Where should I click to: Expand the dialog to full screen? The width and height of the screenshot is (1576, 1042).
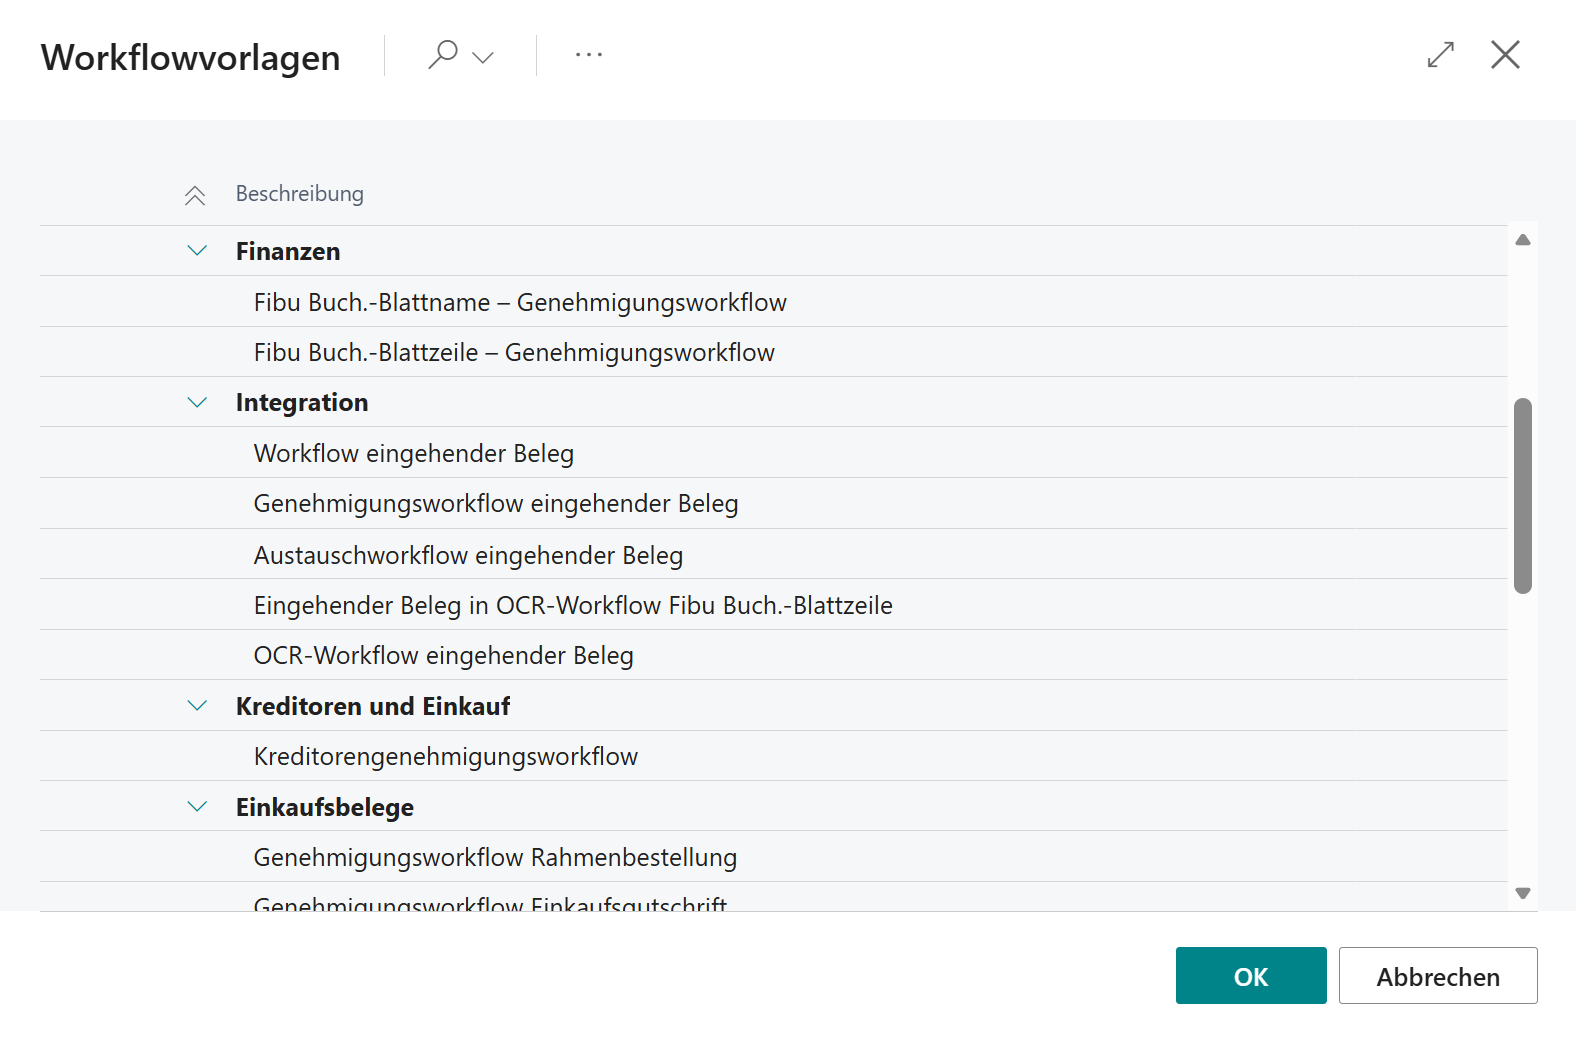coord(1440,55)
